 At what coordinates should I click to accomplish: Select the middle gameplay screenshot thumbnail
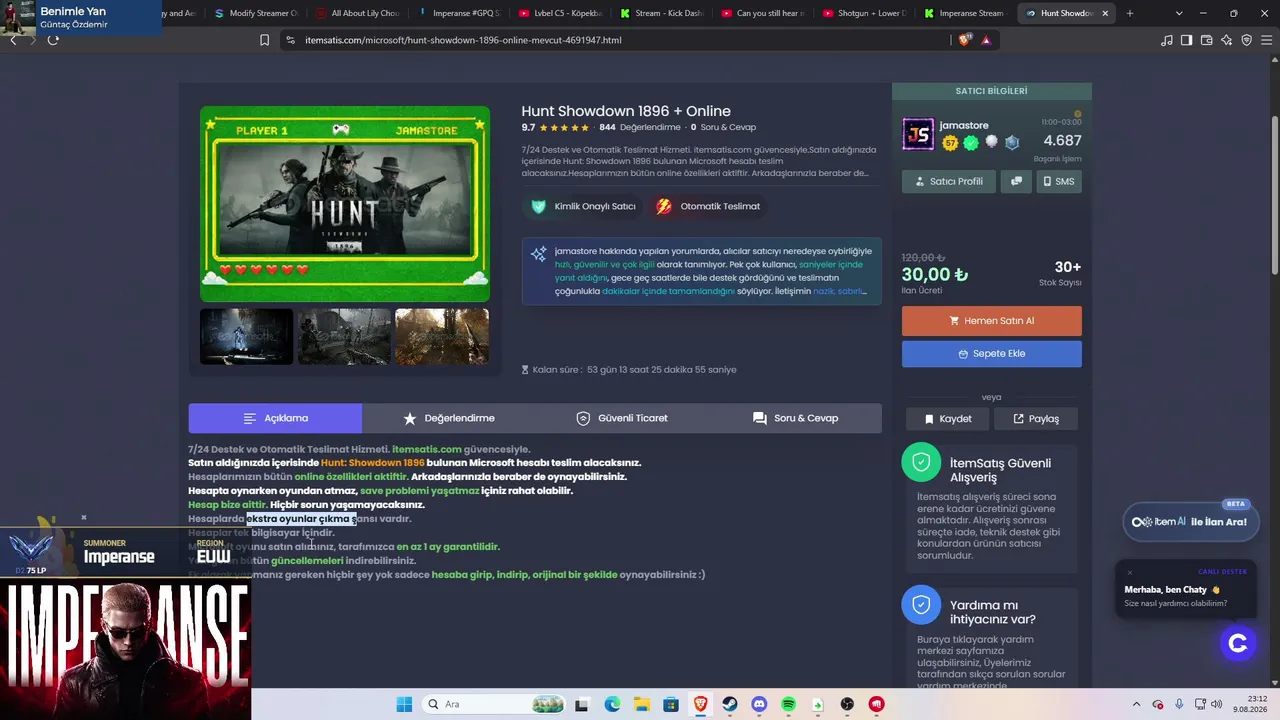click(344, 337)
